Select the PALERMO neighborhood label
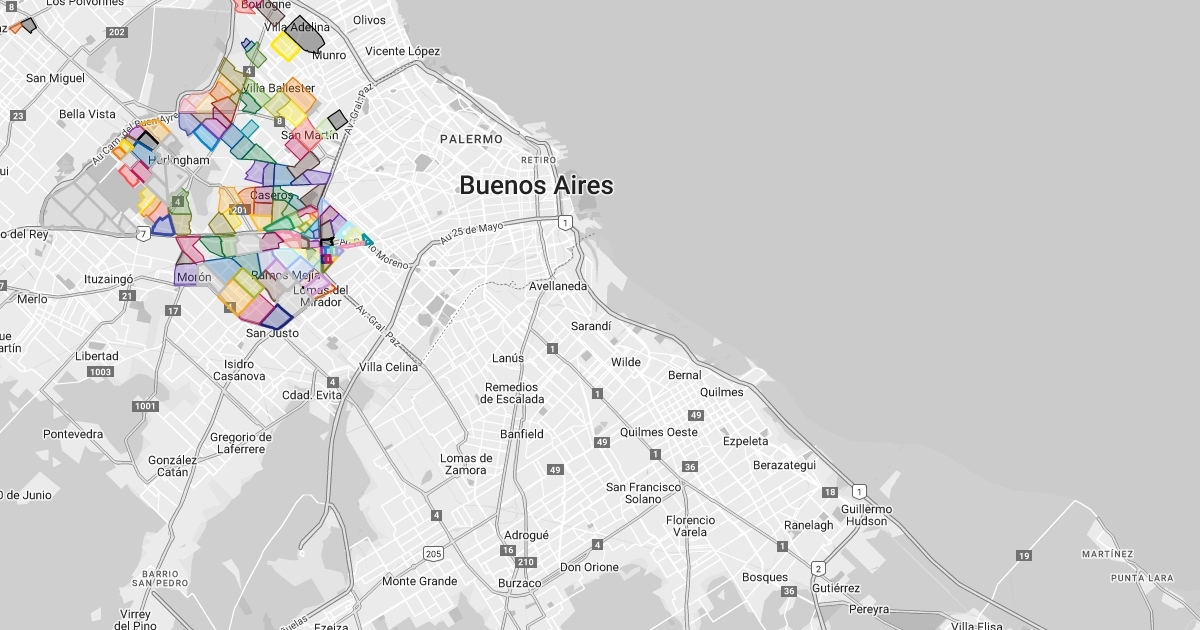Viewport: 1200px width, 630px height. pos(470,139)
